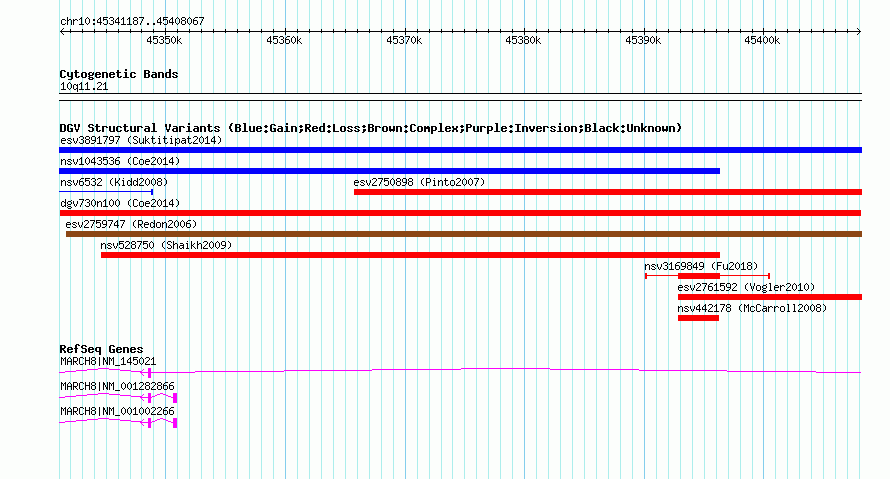The image size is (890, 479).
Task: Select the MARCH8 NM_145021 exon block
Action: tap(149, 373)
